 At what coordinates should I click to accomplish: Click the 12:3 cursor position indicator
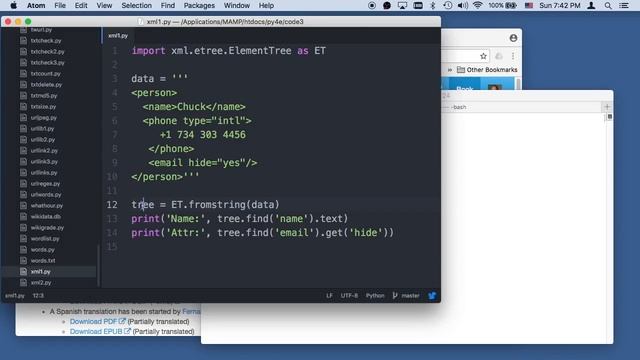click(x=38, y=296)
